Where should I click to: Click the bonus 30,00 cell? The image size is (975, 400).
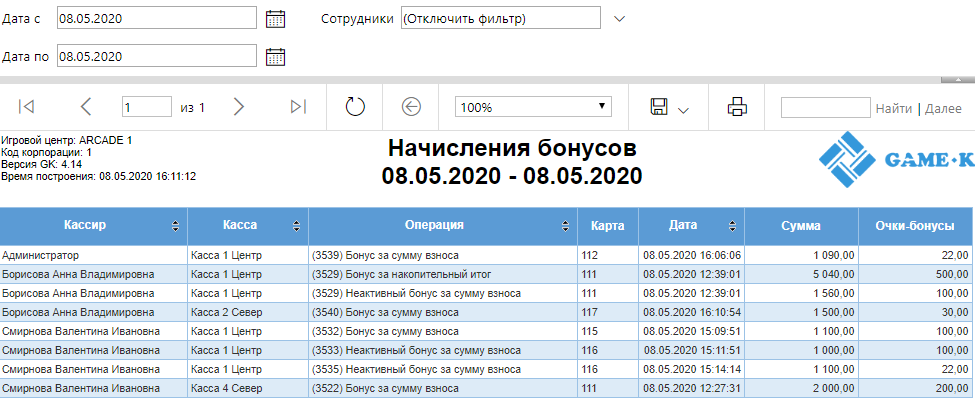(x=917, y=312)
